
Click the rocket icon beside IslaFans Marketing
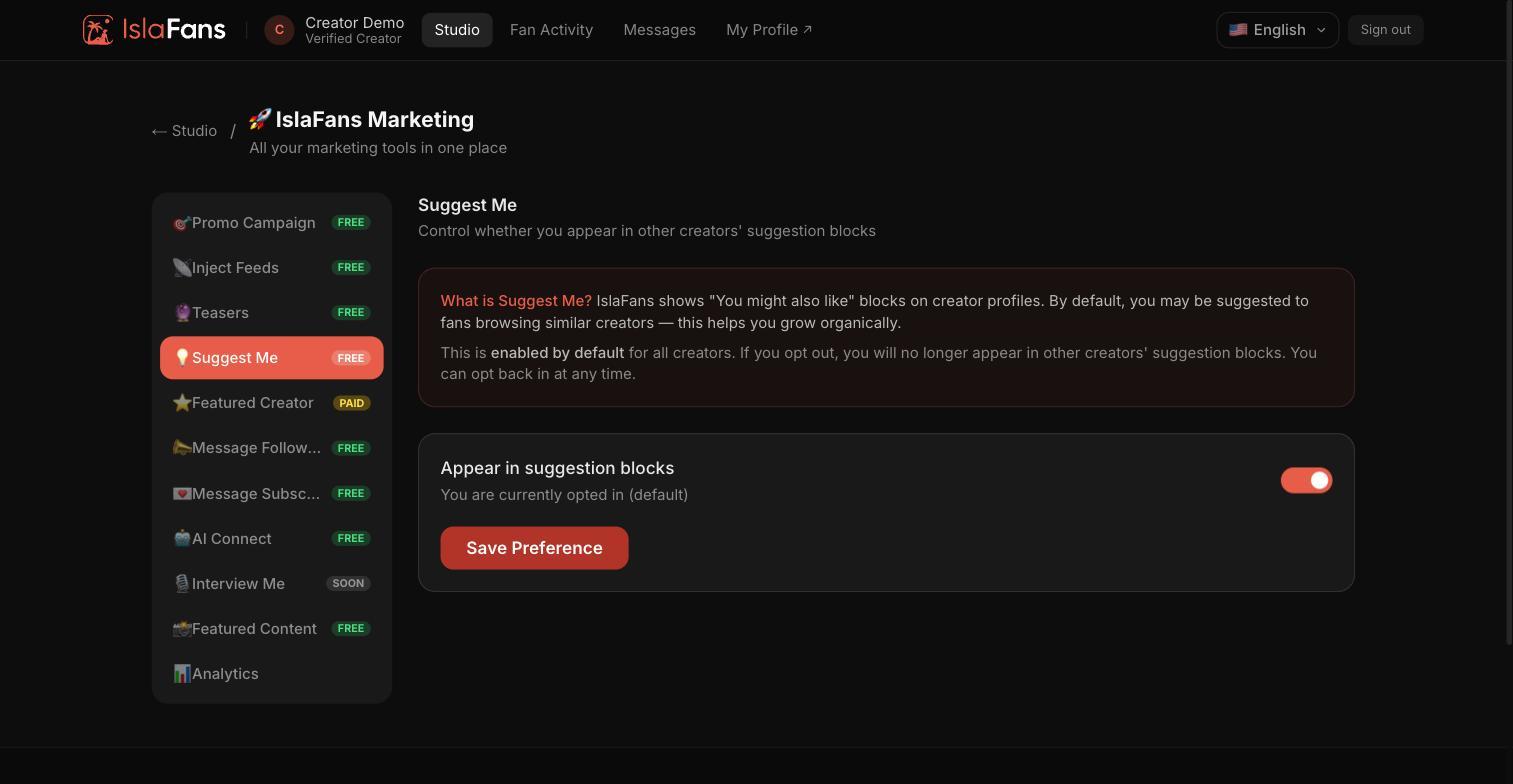pyautogui.click(x=260, y=119)
